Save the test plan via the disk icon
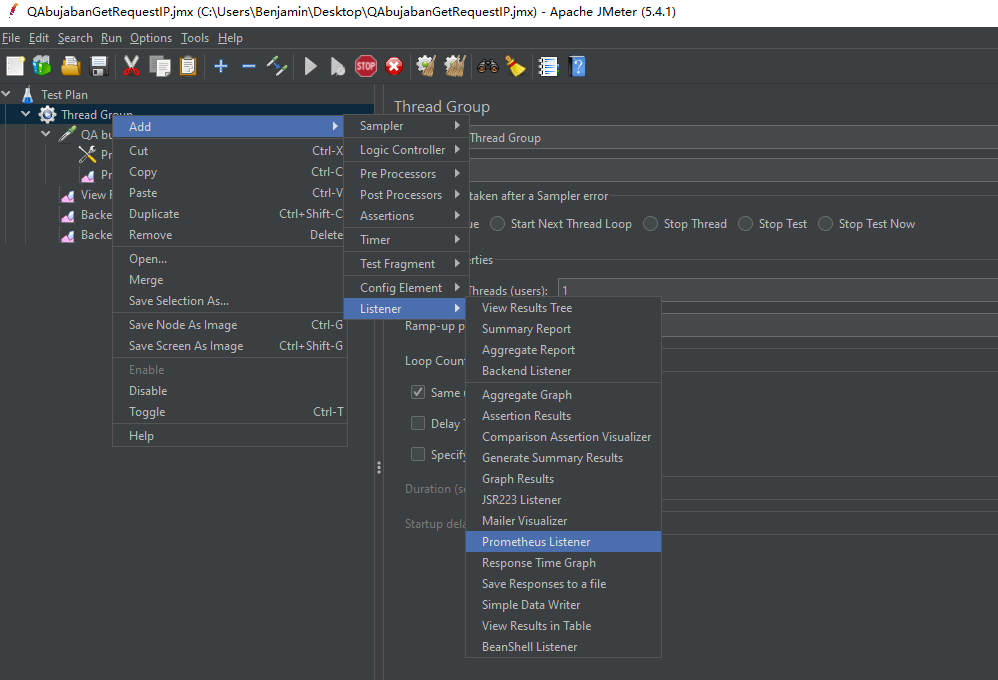This screenshot has height=680, width=998. click(x=97, y=66)
